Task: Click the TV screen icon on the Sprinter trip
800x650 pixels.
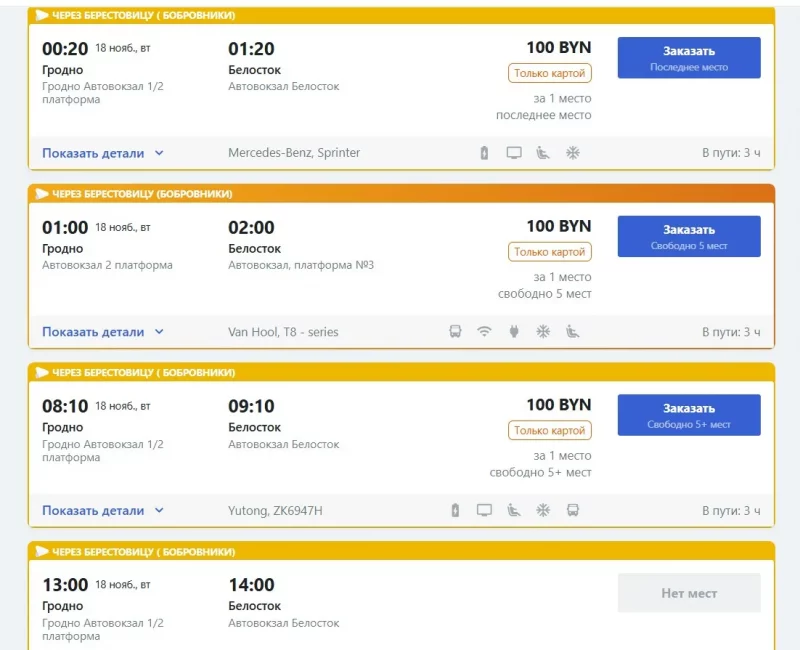Action: [x=514, y=153]
